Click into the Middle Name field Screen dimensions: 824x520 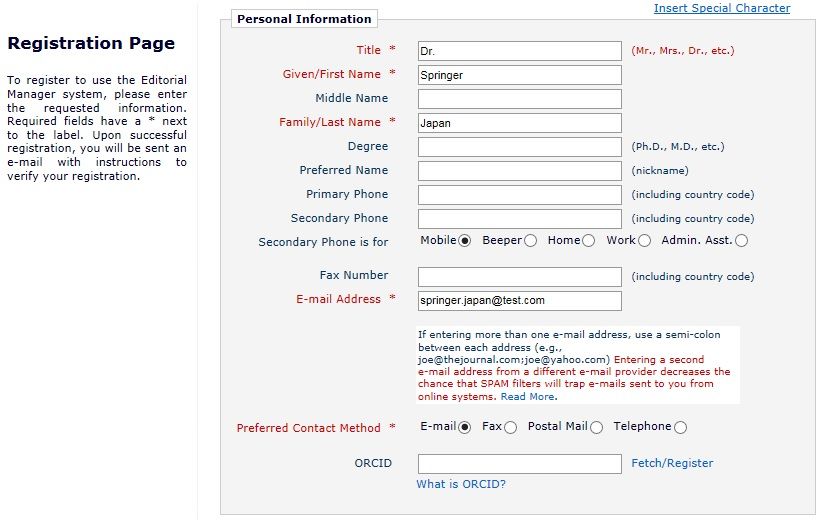[x=520, y=99]
